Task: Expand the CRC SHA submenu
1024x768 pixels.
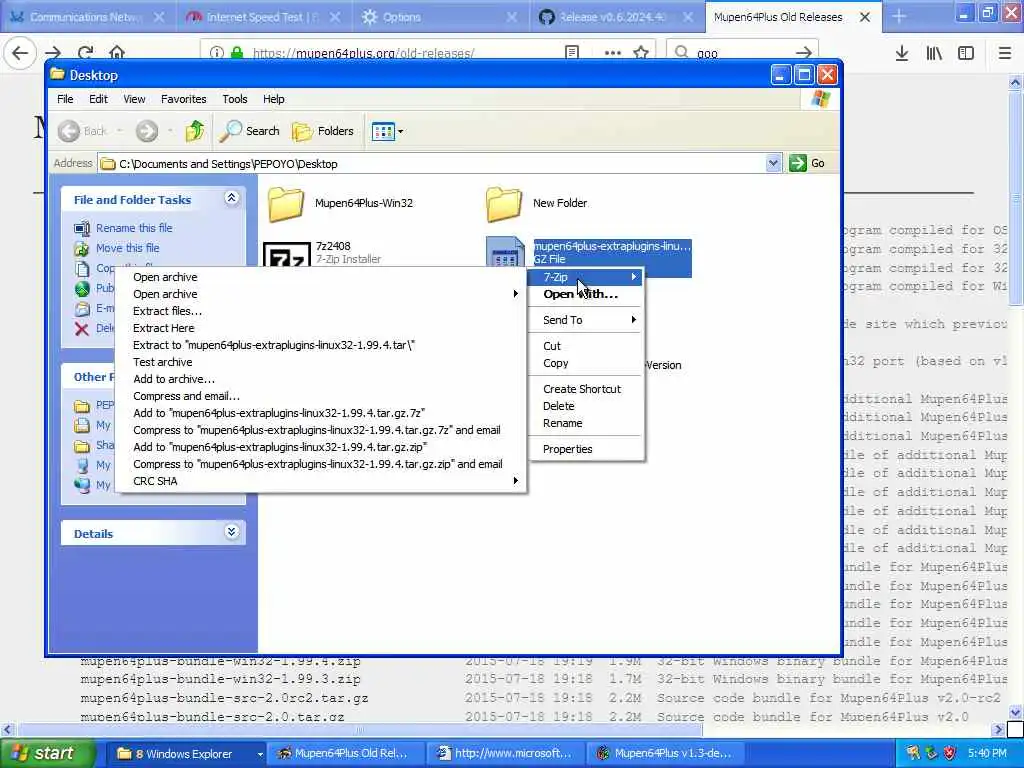Action: pyautogui.click(x=320, y=481)
